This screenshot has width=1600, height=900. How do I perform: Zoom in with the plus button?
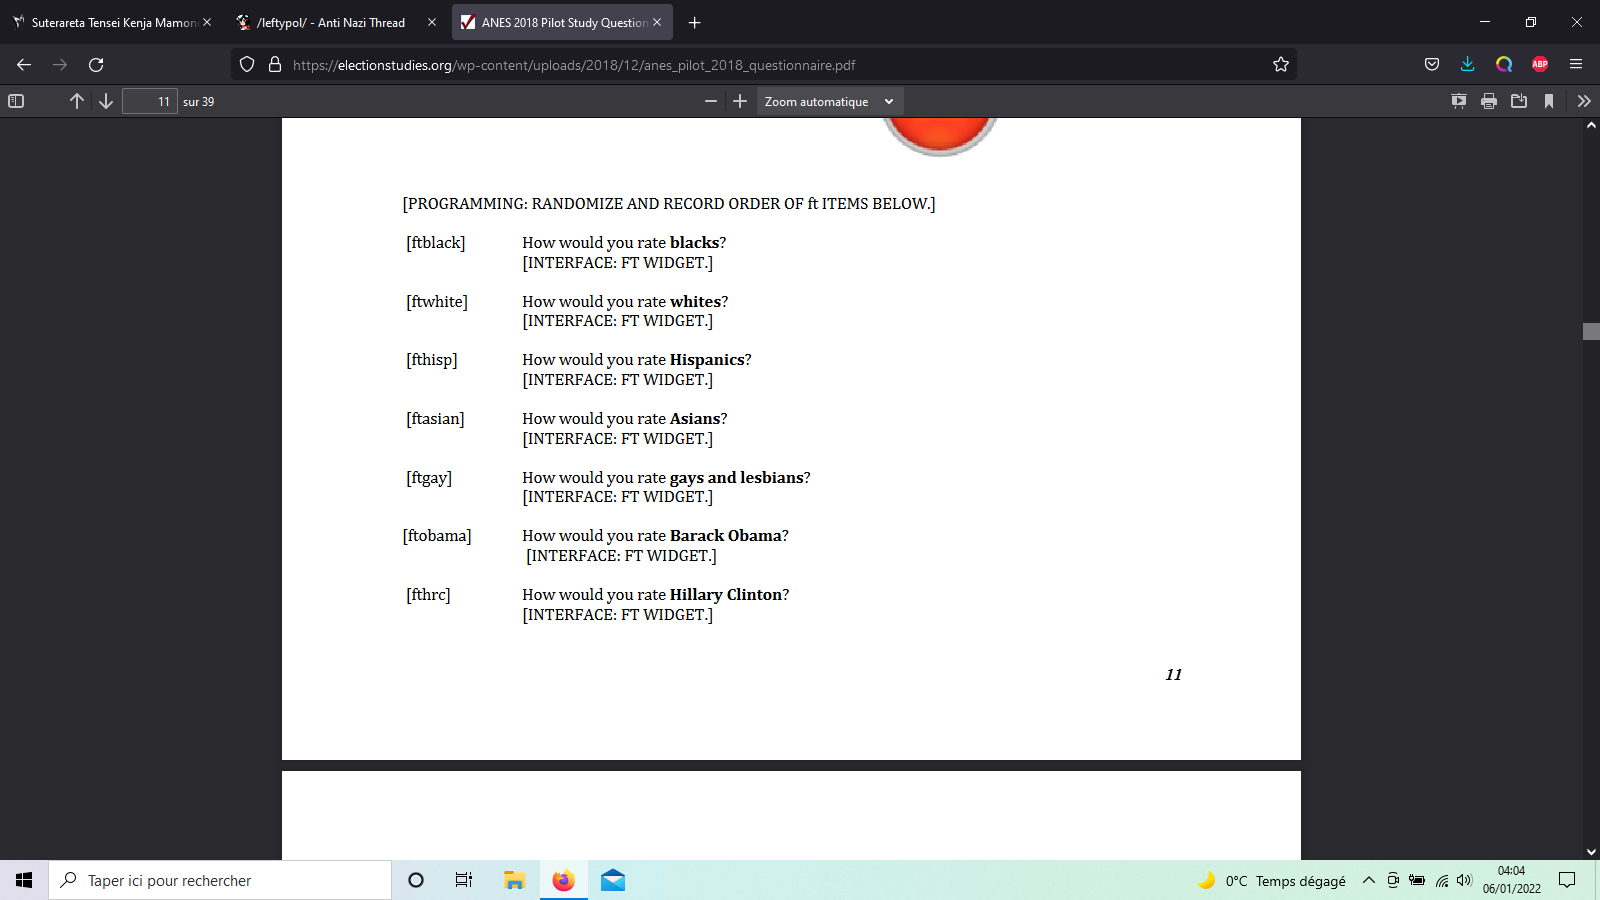740,101
